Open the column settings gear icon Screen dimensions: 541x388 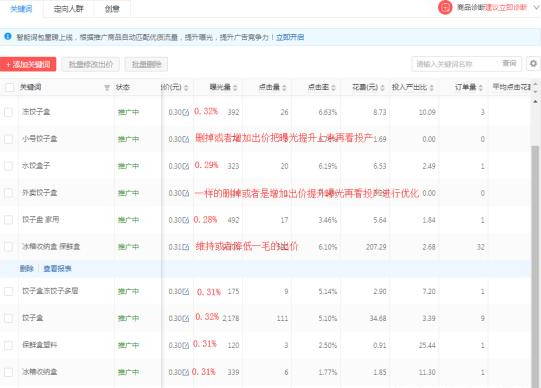pos(533,64)
